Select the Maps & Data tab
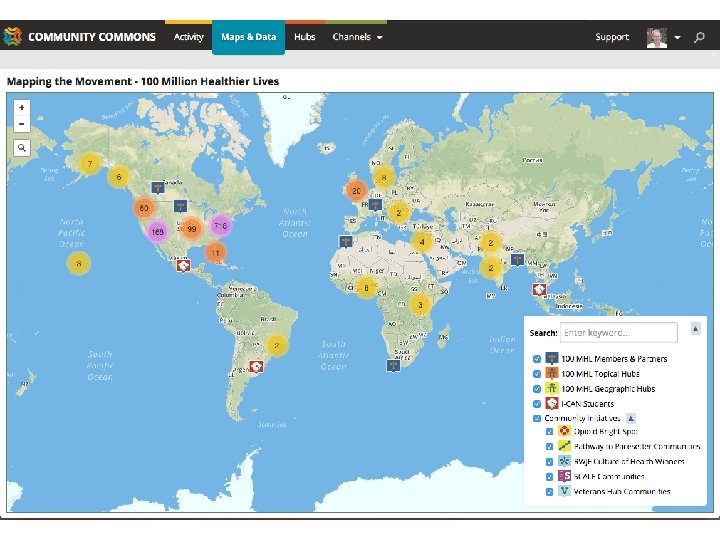The image size is (720, 540). 248,37
